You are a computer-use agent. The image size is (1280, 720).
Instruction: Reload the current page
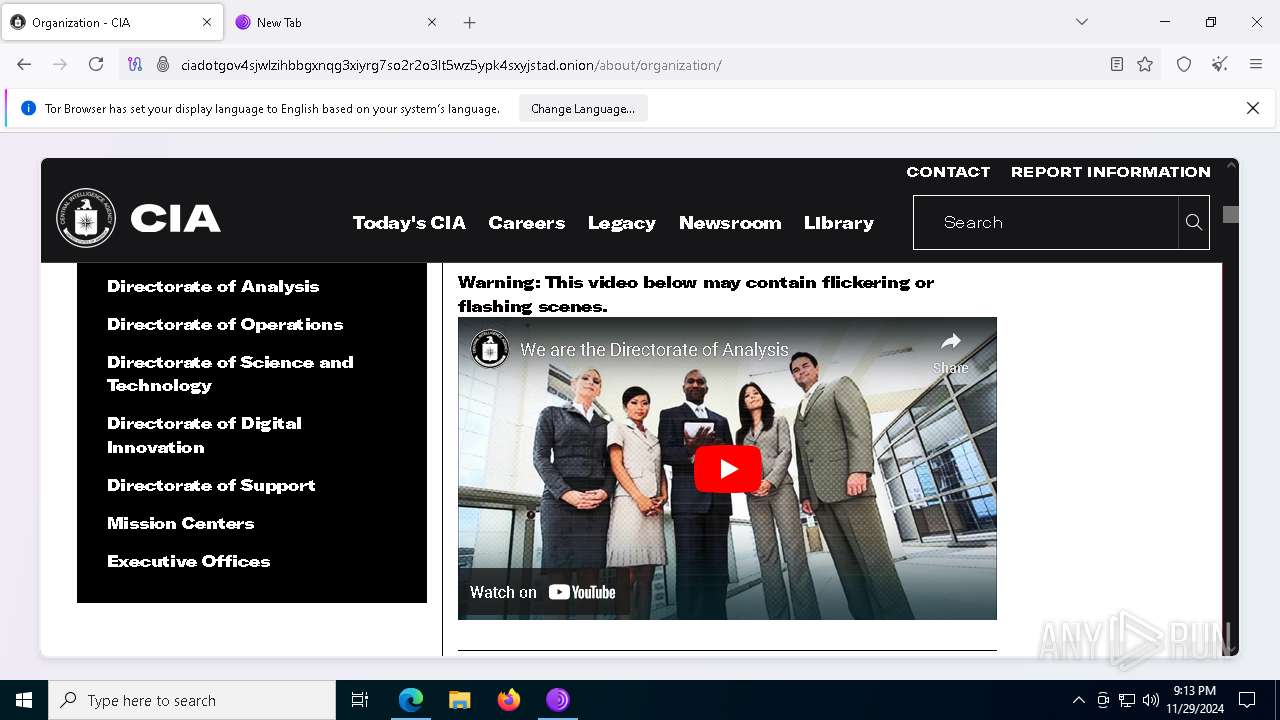coord(96,64)
